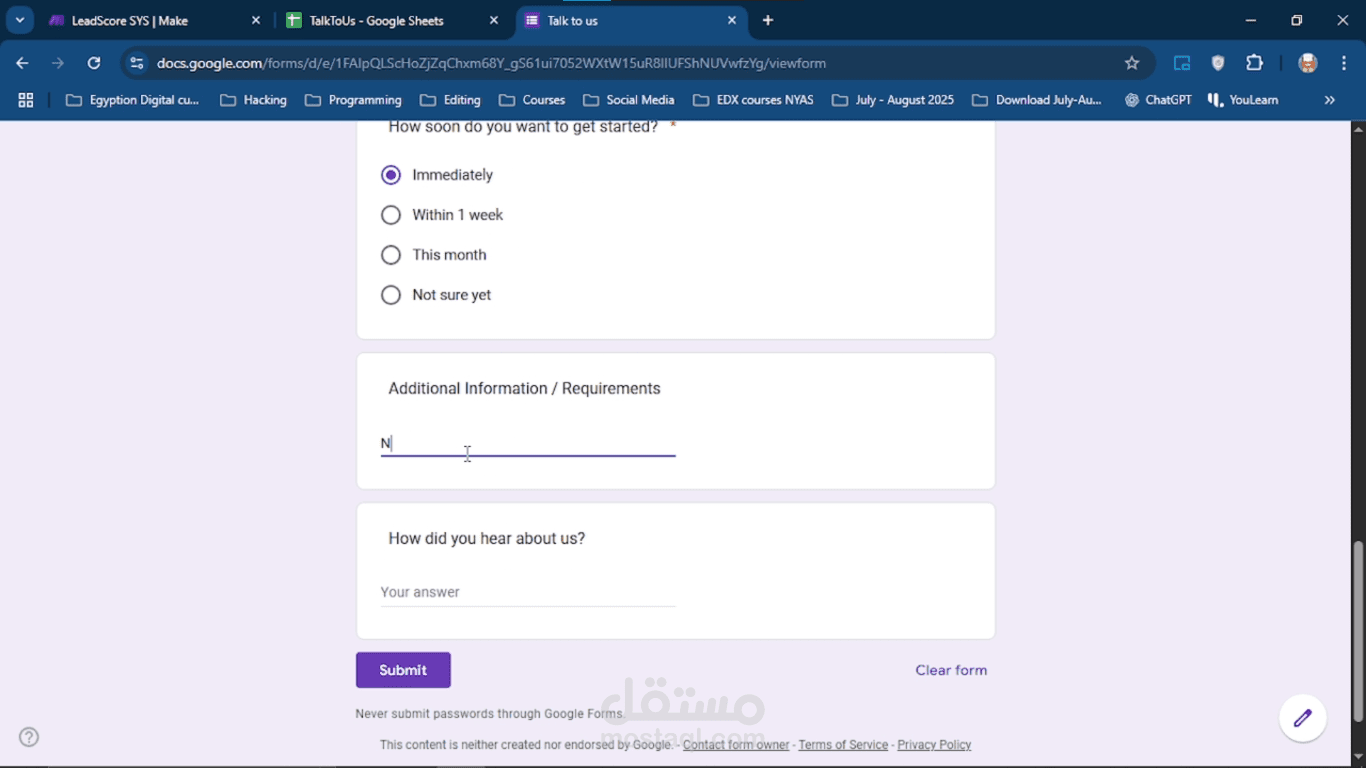Go back to the previous page
This screenshot has height=768, width=1366.
(22, 63)
